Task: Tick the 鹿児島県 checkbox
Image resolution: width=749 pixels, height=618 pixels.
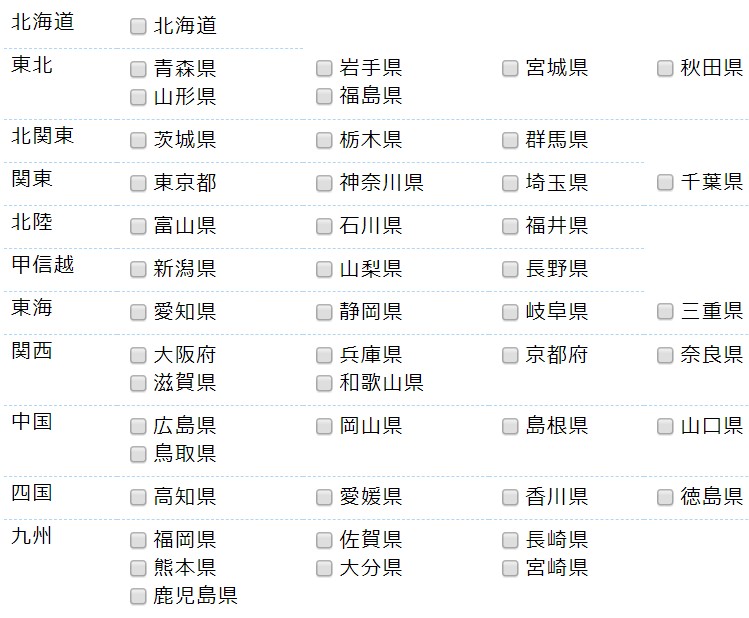Action: pyautogui.click(x=138, y=597)
